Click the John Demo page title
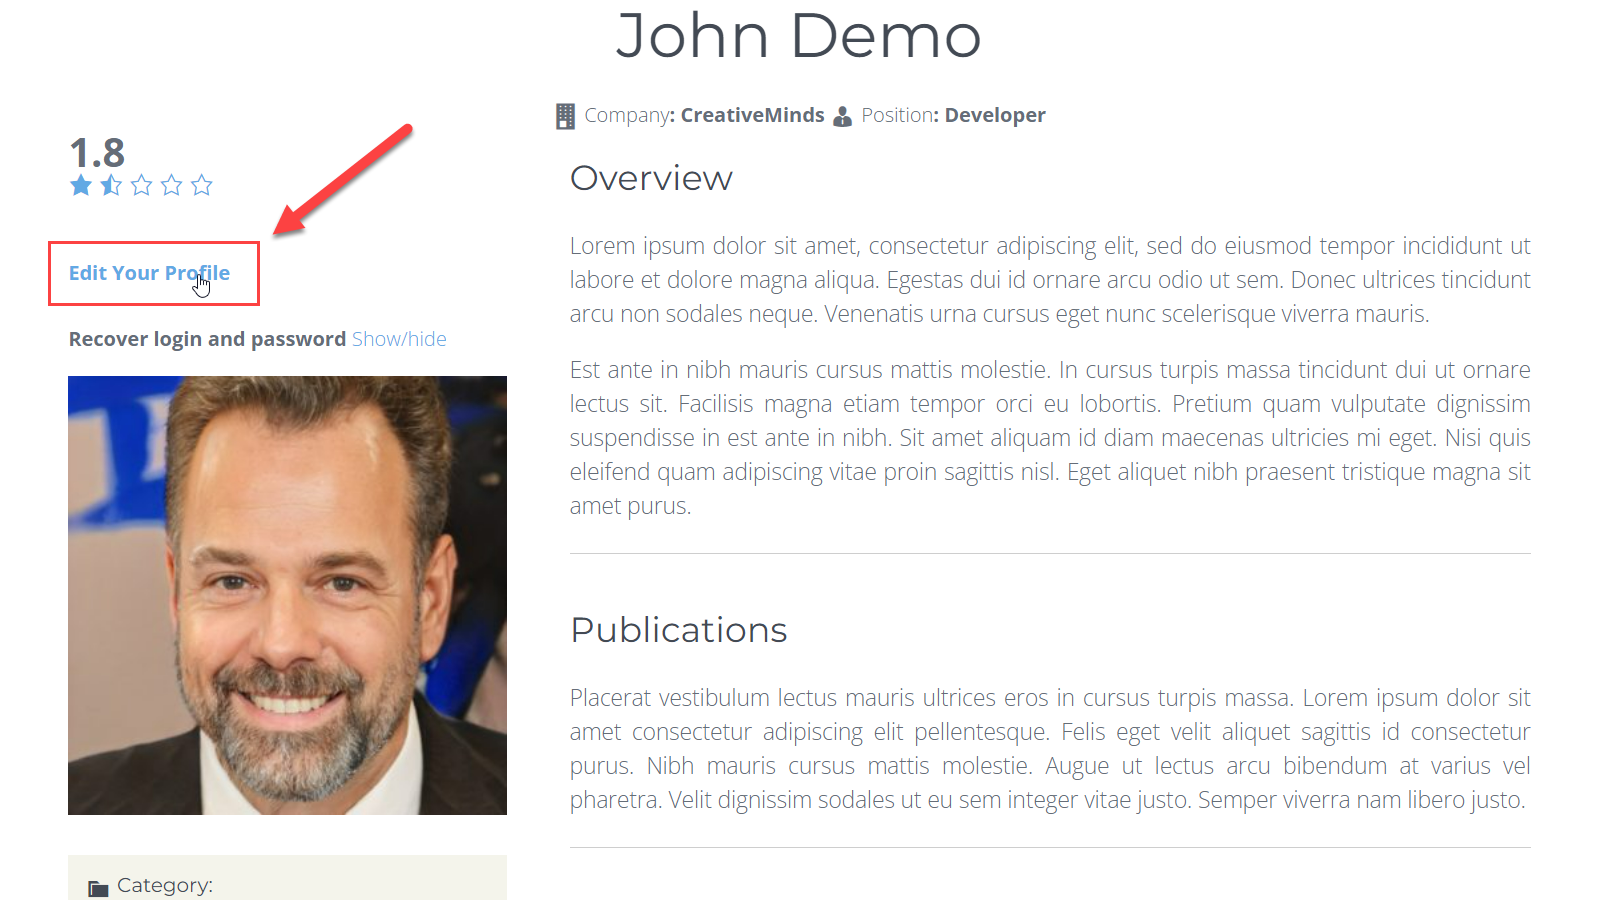1600x900 pixels. point(798,36)
